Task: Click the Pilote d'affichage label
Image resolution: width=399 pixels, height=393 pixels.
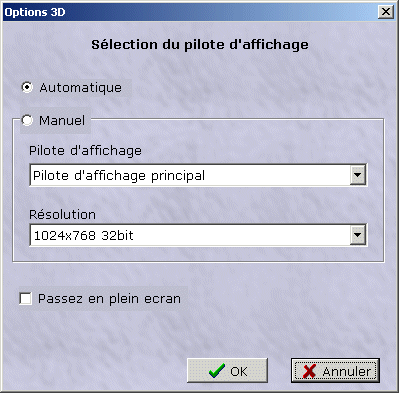Action: point(85,151)
